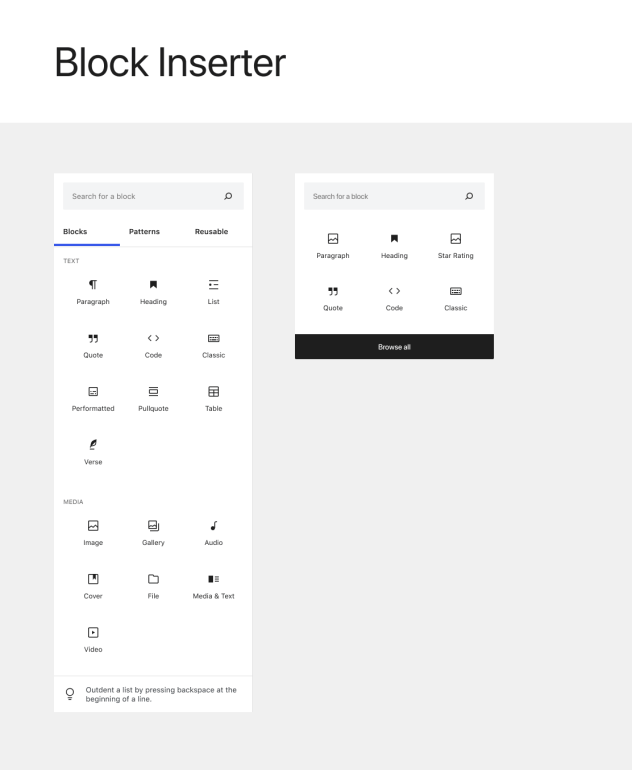Switch to the Patterns tab
This screenshot has height=770, width=632.
point(144,231)
